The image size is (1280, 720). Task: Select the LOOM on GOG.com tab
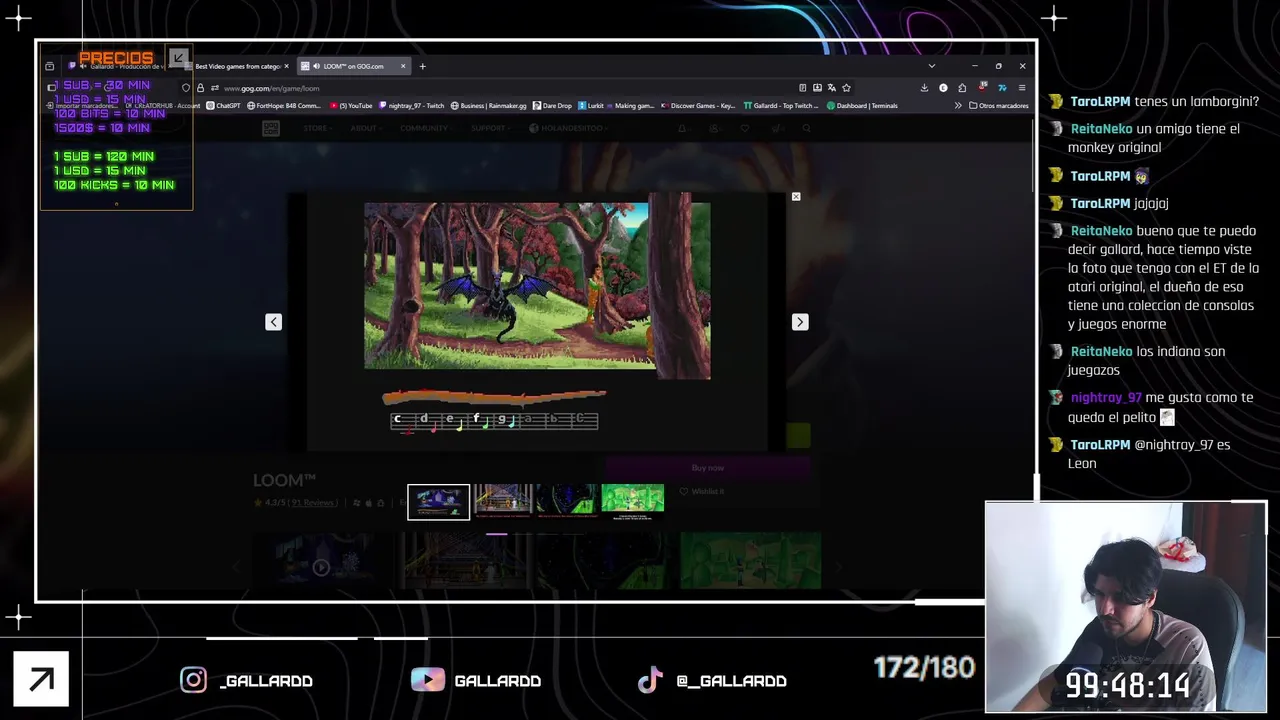tap(352, 66)
